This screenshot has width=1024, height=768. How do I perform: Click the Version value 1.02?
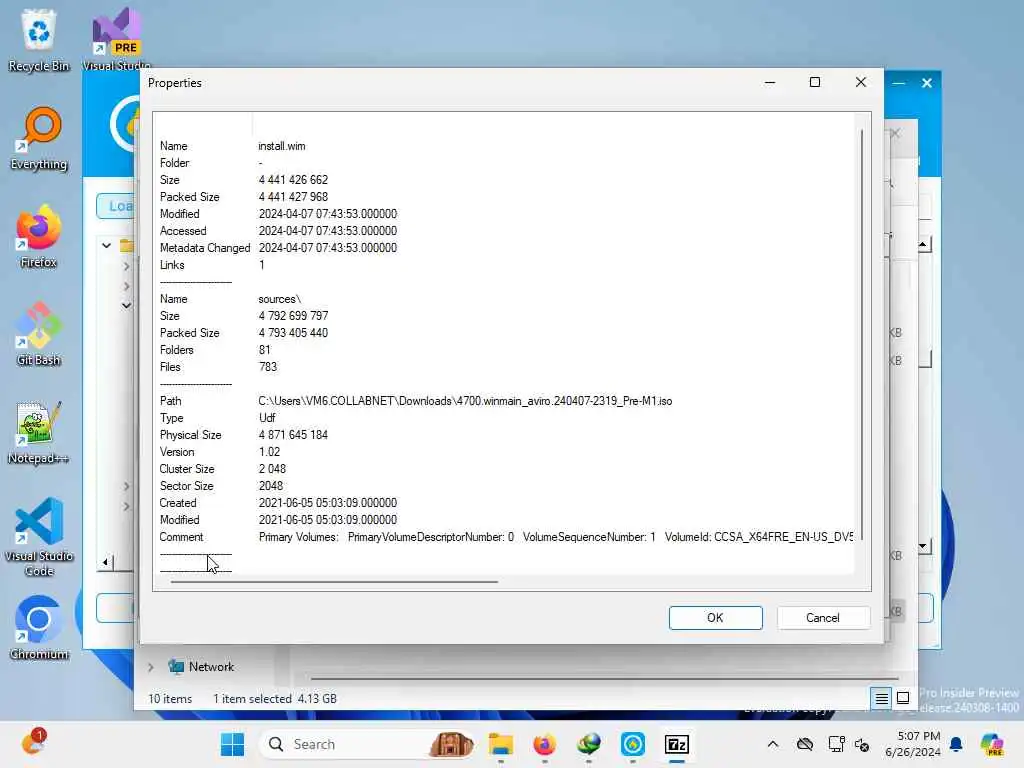pos(269,452)
